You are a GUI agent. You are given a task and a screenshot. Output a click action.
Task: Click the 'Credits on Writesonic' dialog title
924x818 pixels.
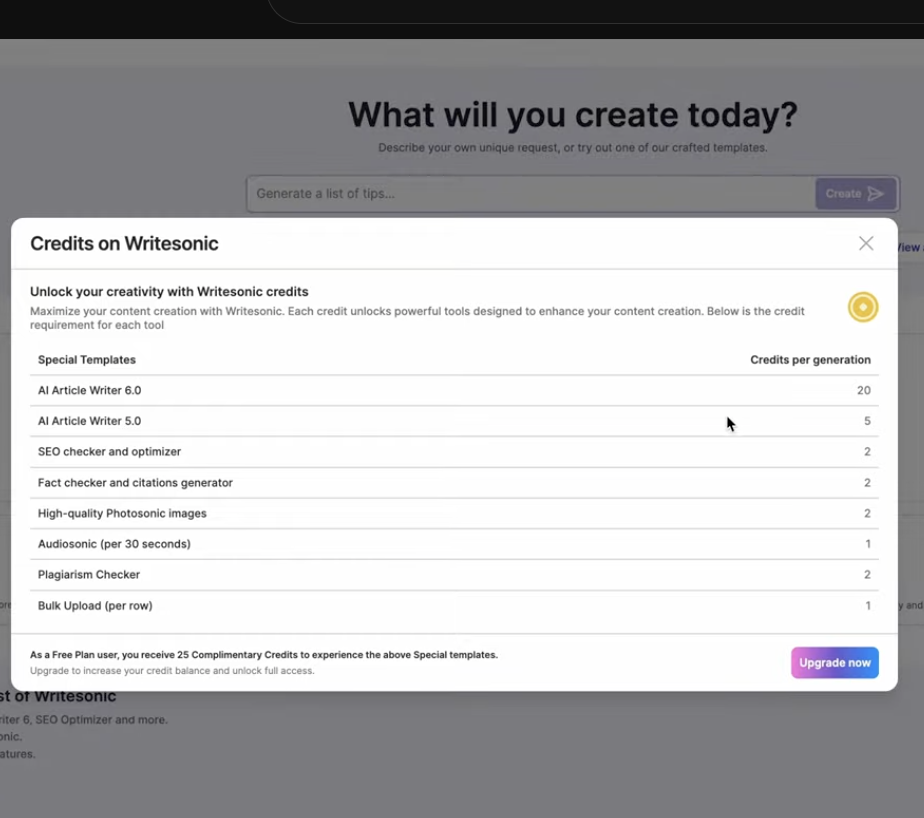pos(124,243)
